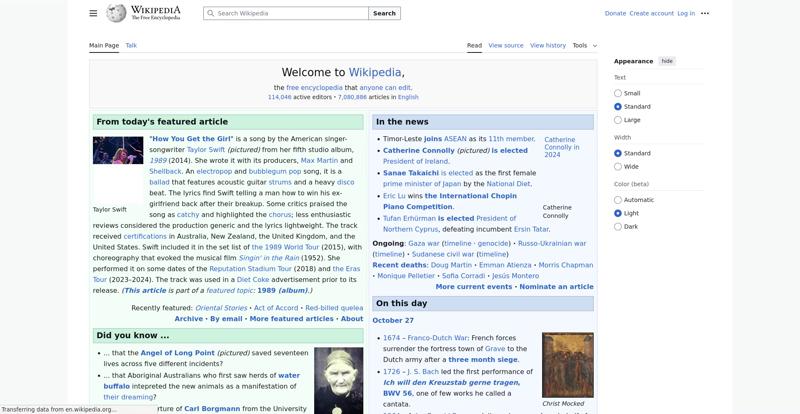Hide the Appearance panel
800x414 pixels.
point(667,61)
